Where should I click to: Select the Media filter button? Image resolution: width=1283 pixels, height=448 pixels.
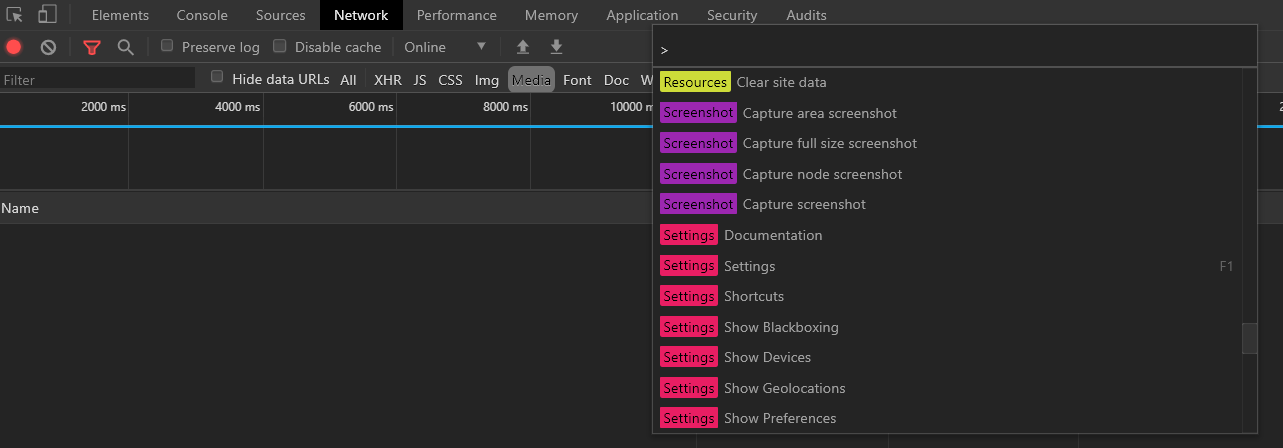[531, 80]
